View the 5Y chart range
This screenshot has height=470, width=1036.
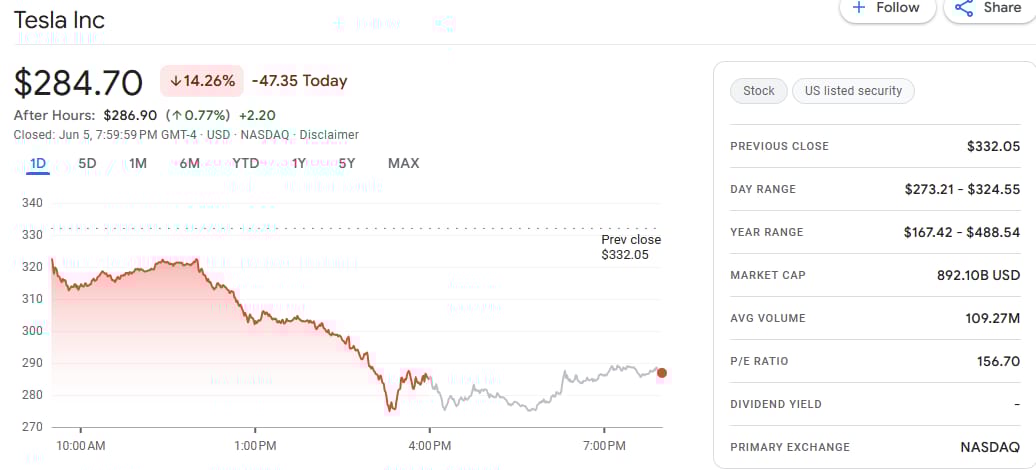tap(347, 163)
